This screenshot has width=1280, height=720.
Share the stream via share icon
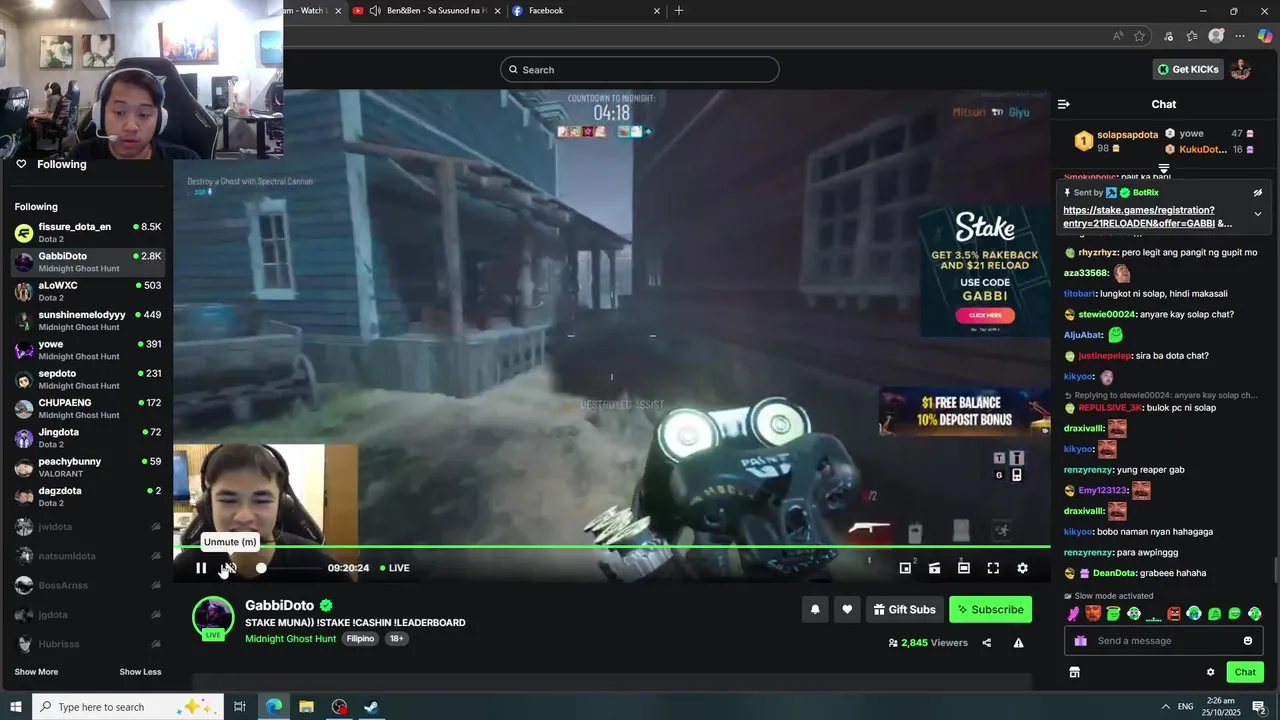pyautogui.click(x=987, y=643)
